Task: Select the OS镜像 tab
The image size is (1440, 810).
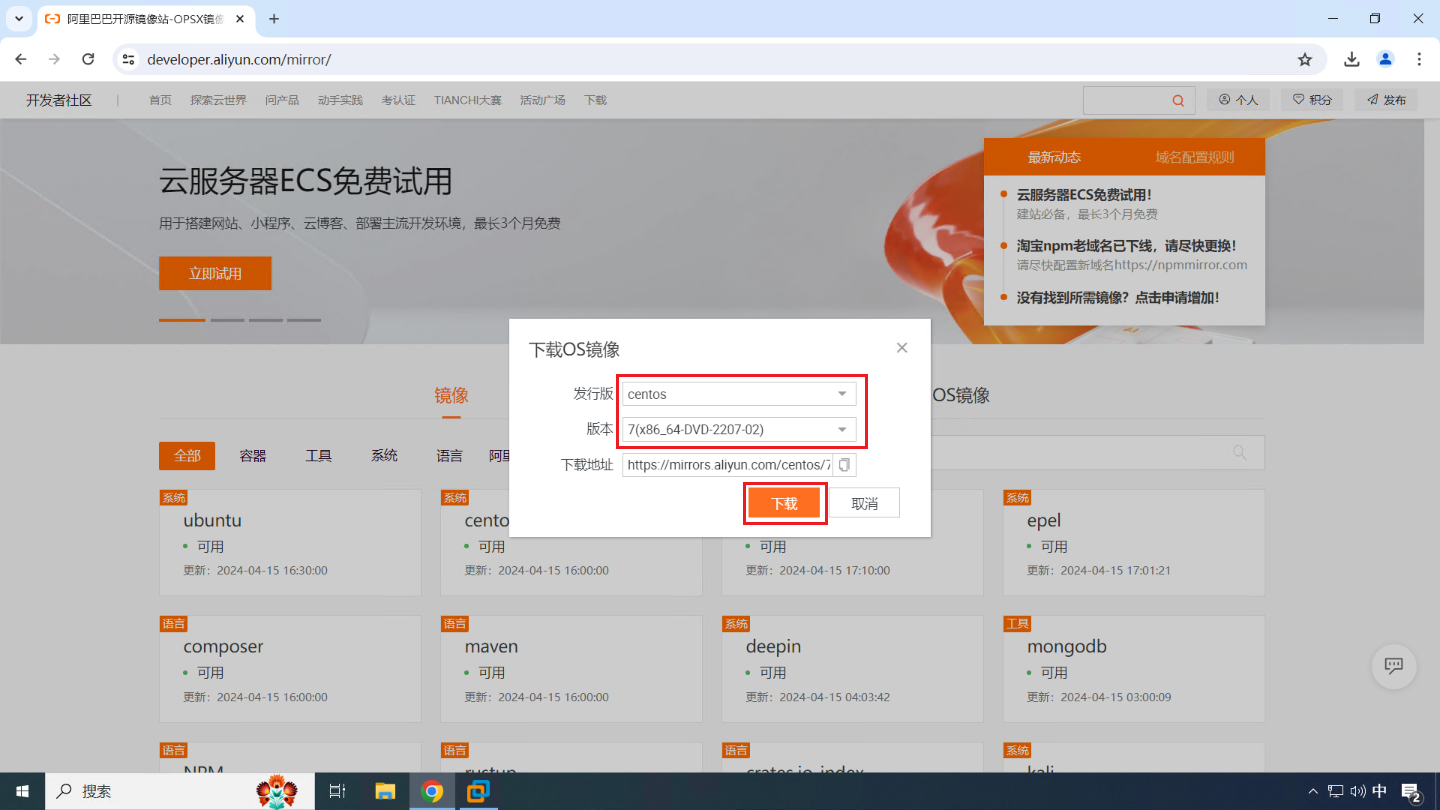Action: [x=961, y=395]
